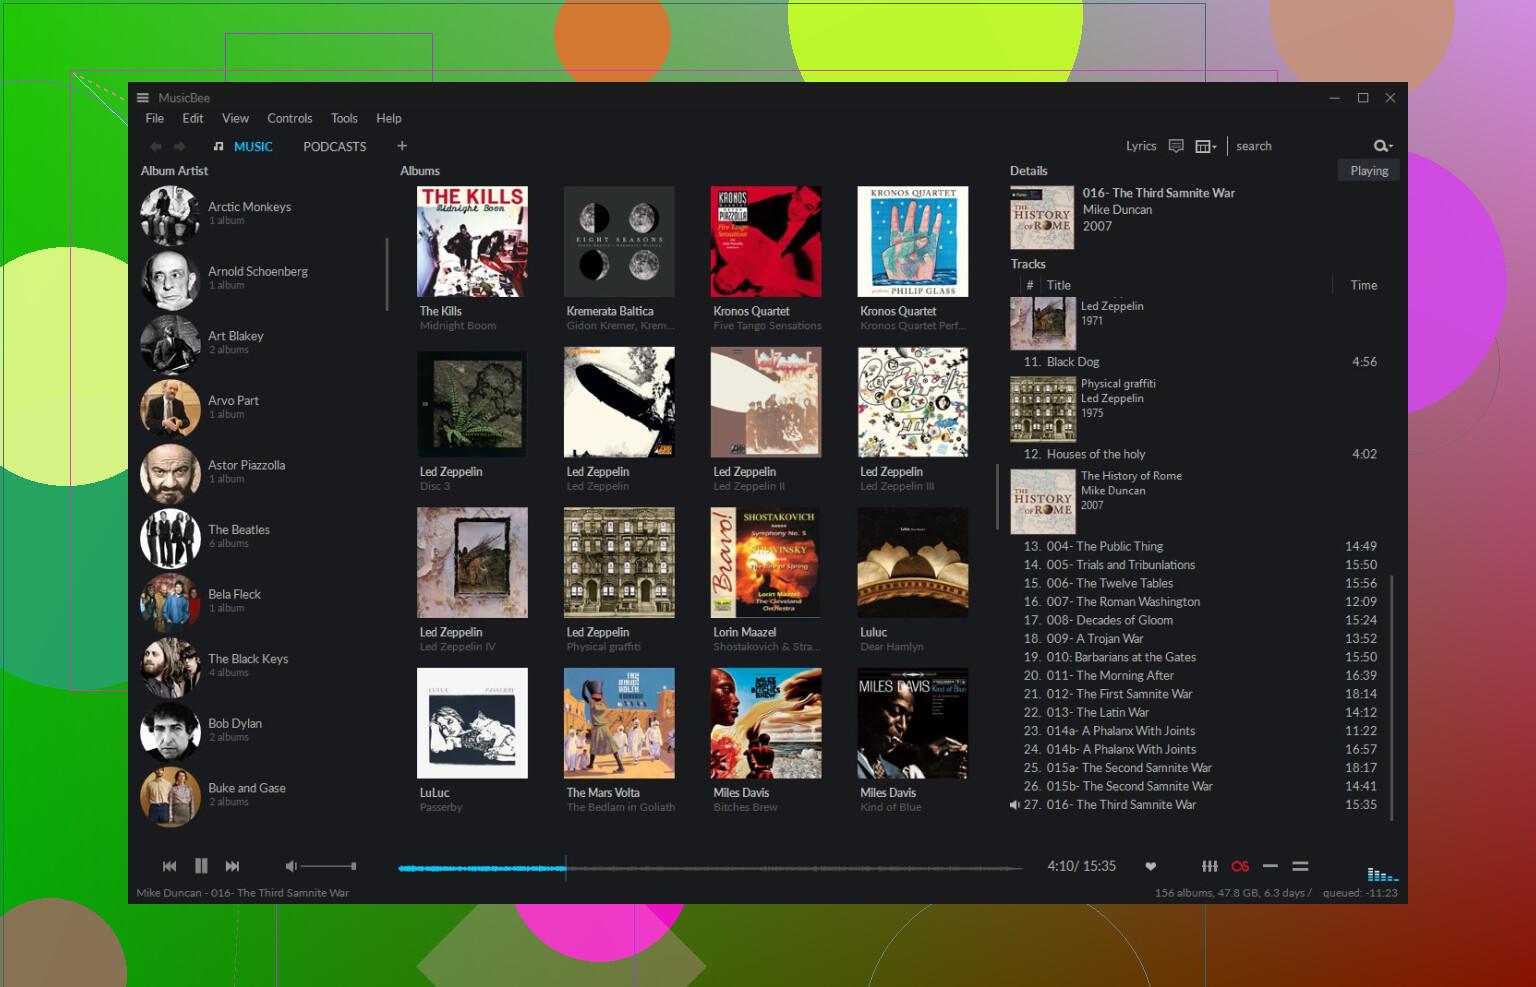Open the lyrics floating window icon
1536x987 pixels.
1176,145
